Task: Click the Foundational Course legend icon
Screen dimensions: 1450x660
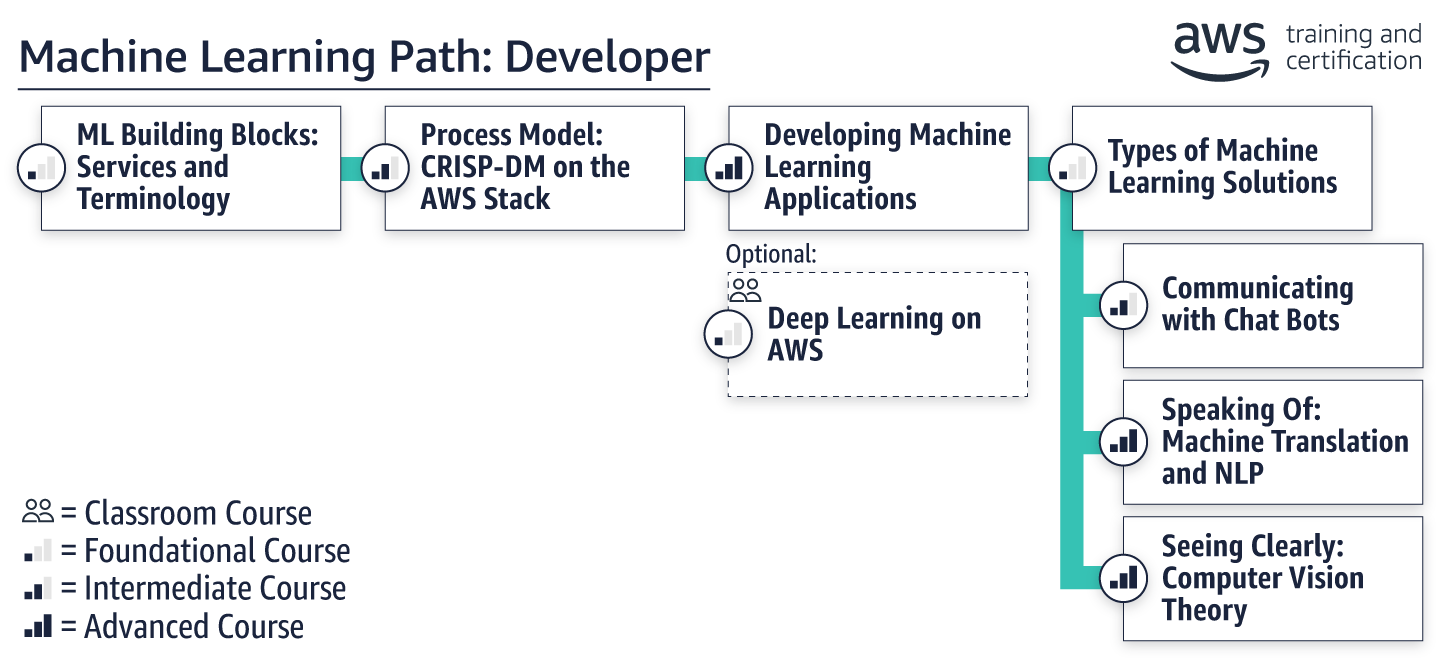Action: tap(38, 551)
